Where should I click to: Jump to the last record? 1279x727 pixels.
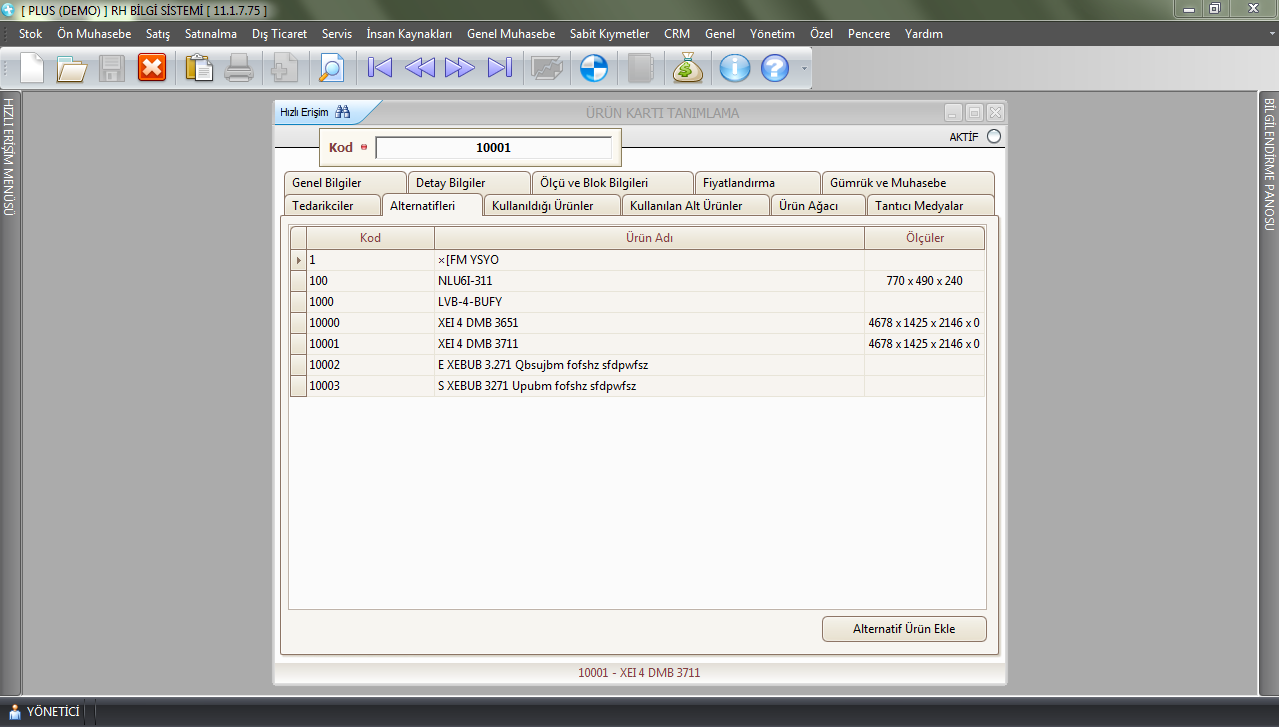(x=499, y=68)
